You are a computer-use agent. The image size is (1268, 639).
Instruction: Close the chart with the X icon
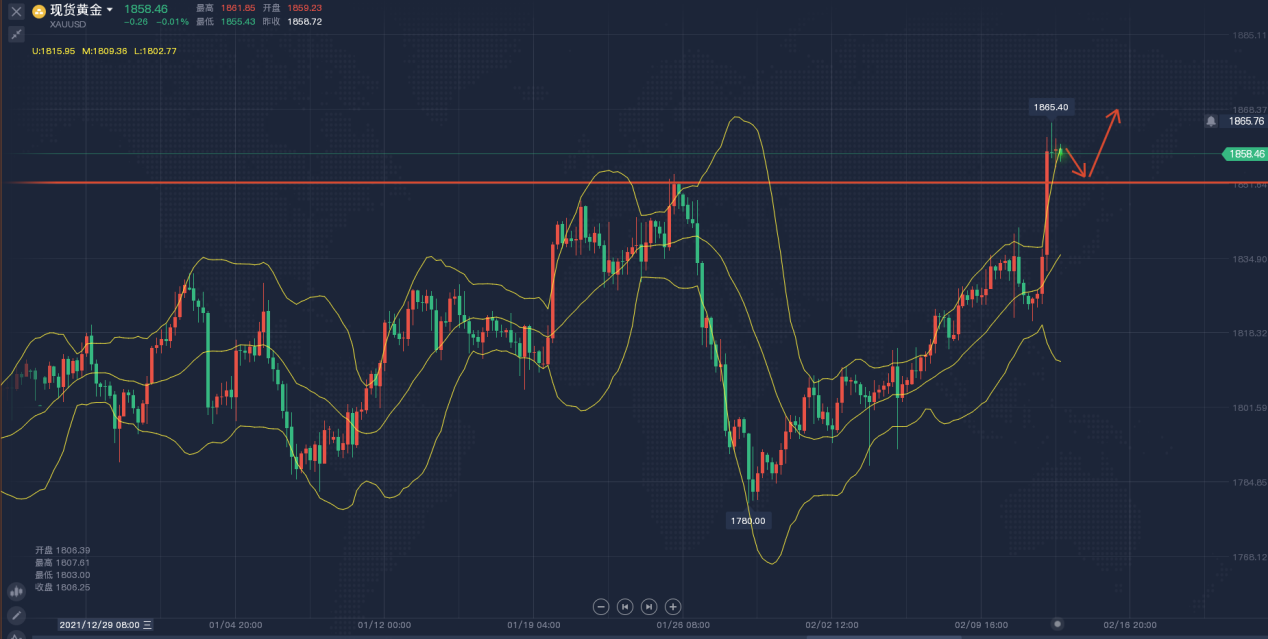[16, 11]
